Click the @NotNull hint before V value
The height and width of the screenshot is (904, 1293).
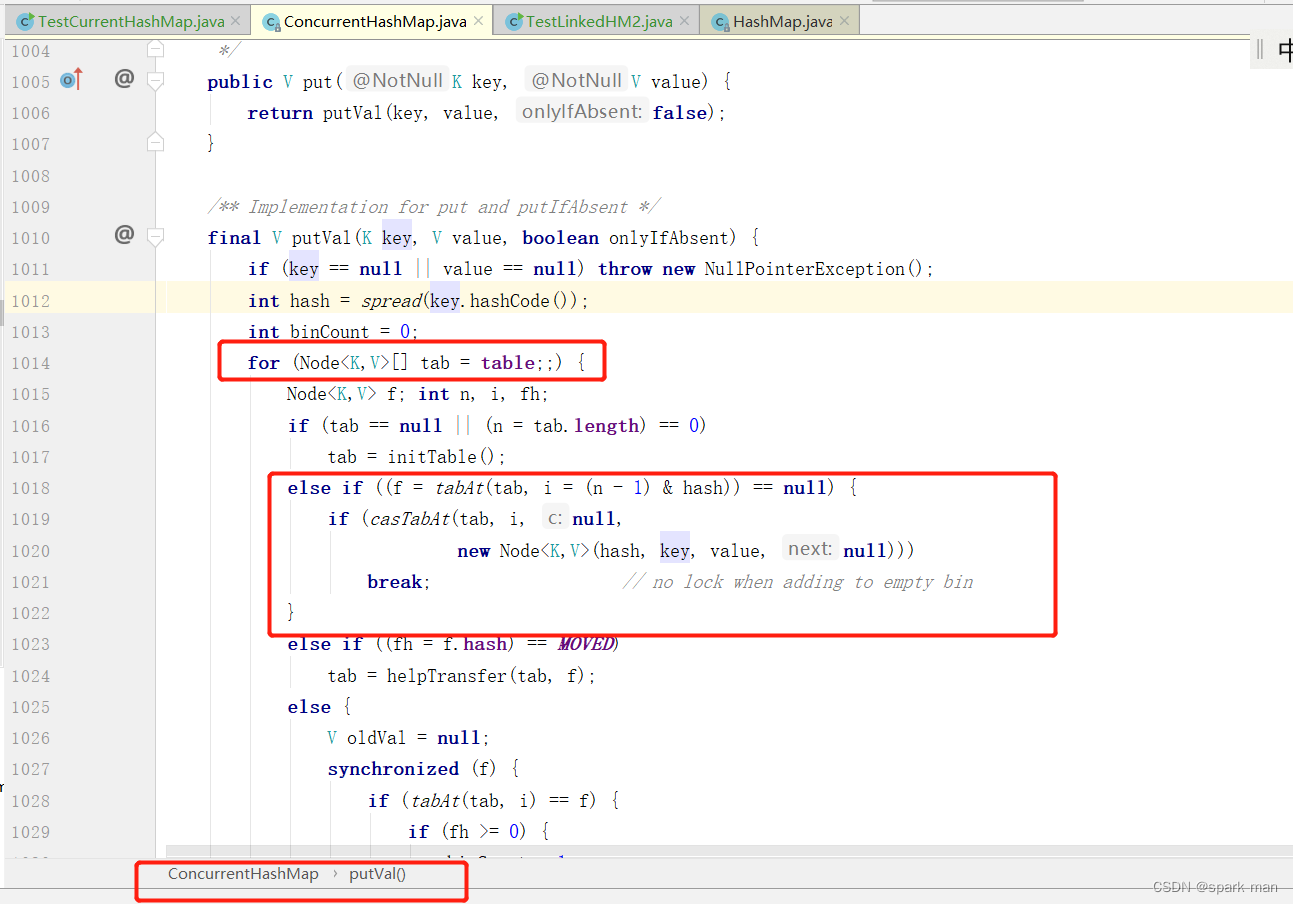(576, 81)
